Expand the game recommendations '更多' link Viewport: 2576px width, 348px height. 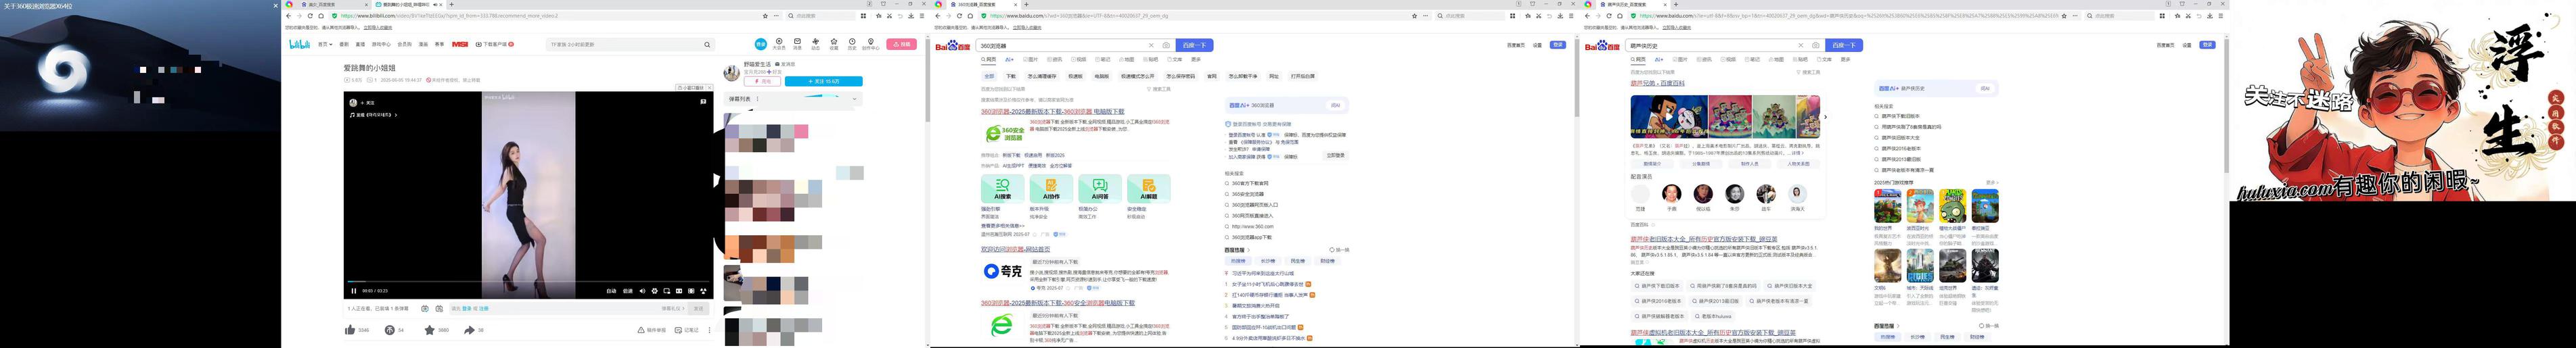1991,182
